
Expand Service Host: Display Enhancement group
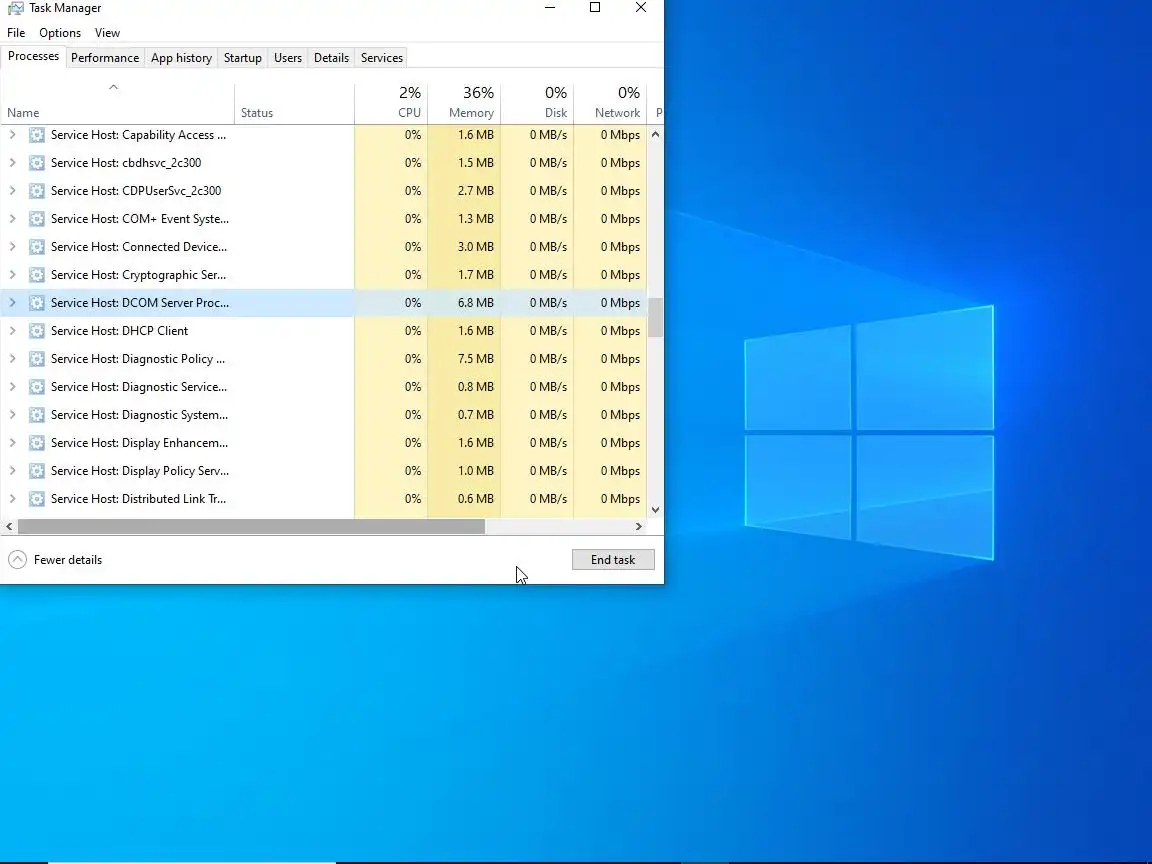[x=12, y=443]
